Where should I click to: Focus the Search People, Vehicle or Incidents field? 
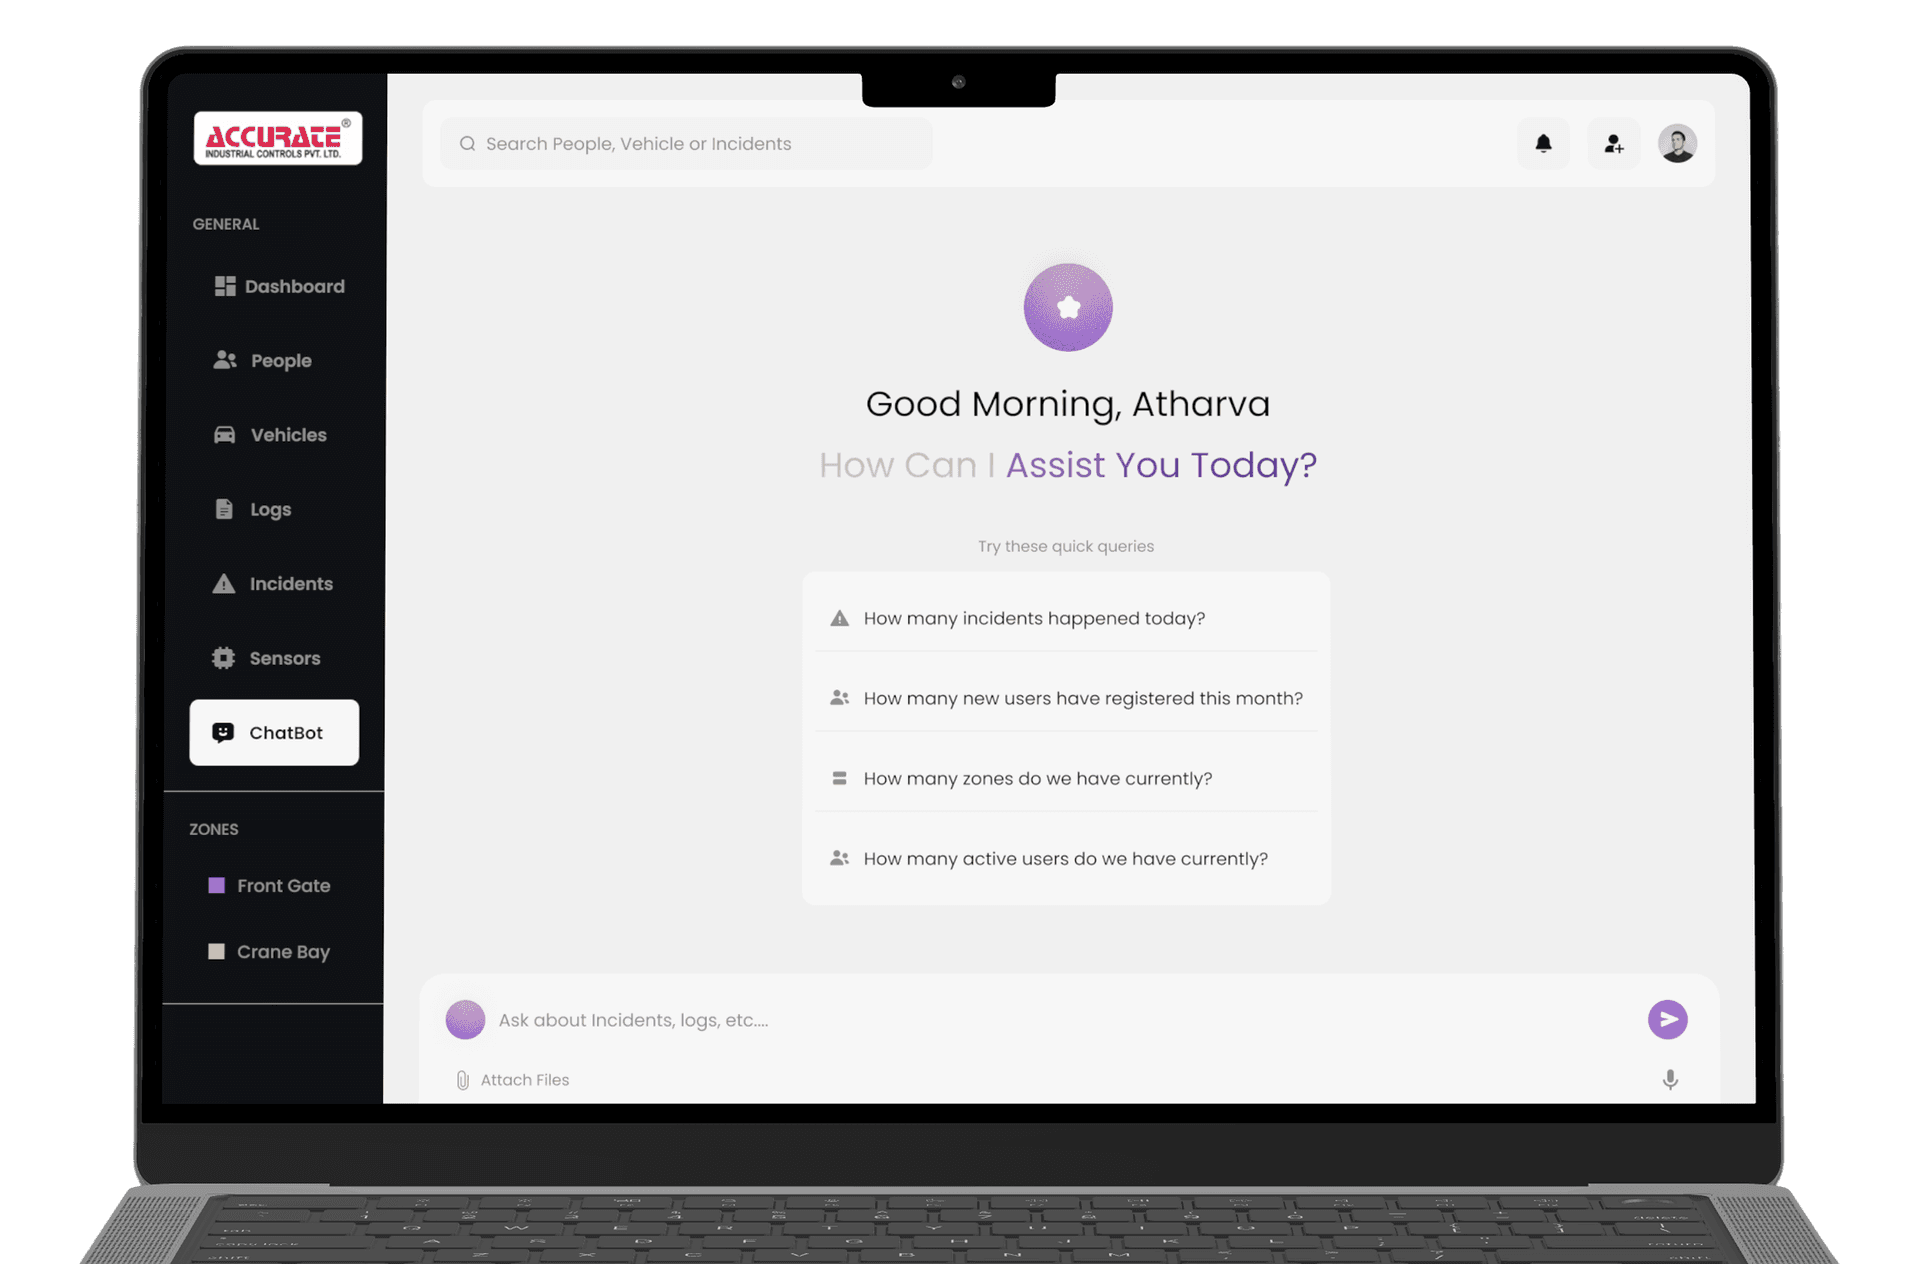(x=686, y=144)
